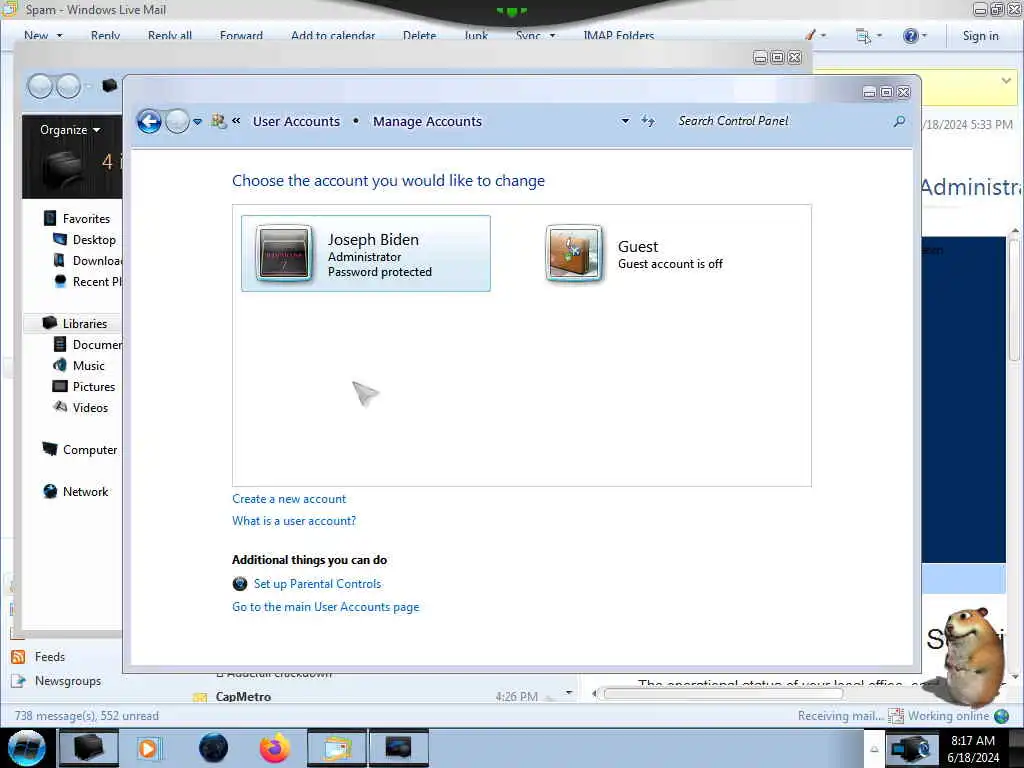Select the User Accounts breadcrumb
Image resolution: width=1024 pixels, height=768 pixels.
pyautogui.click(x=296, y=121)
